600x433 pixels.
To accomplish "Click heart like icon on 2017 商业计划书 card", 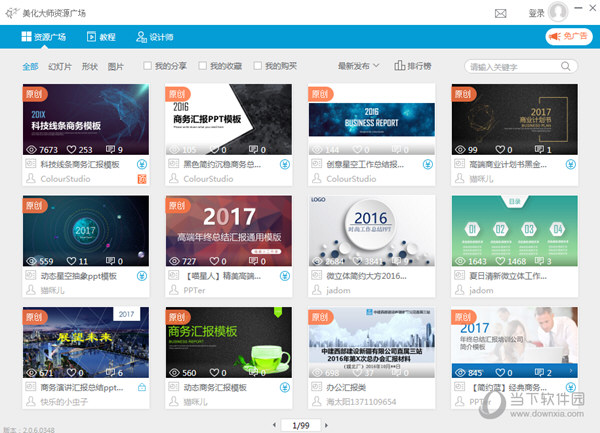I will pyautogui.click(x=500, y=149).
